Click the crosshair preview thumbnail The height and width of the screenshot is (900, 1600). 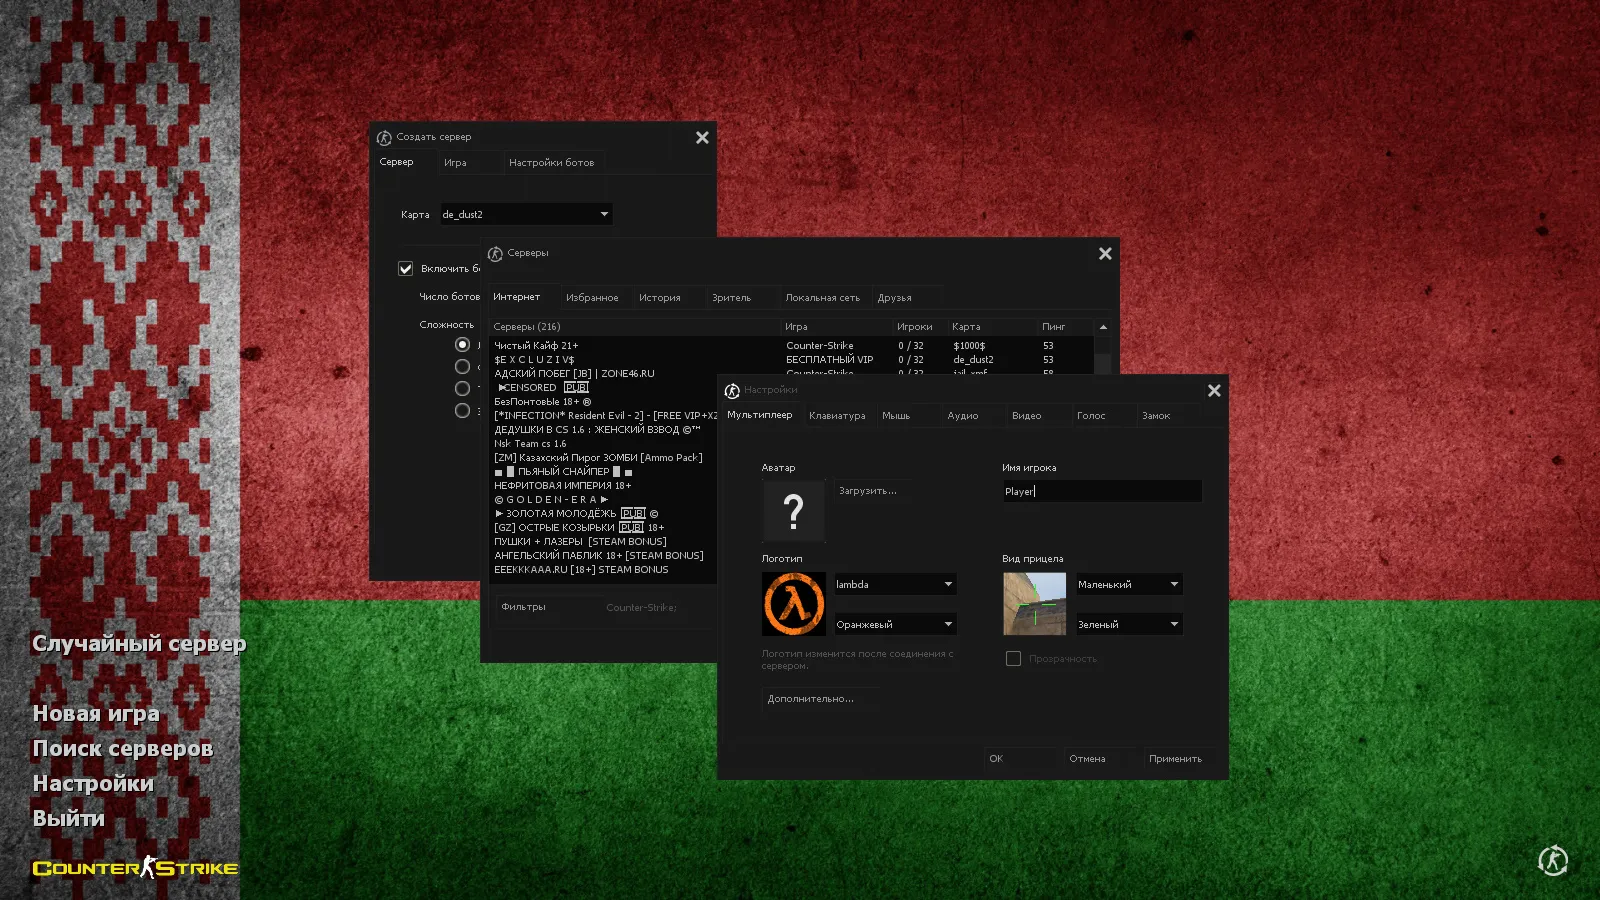tap(1034, 604)
